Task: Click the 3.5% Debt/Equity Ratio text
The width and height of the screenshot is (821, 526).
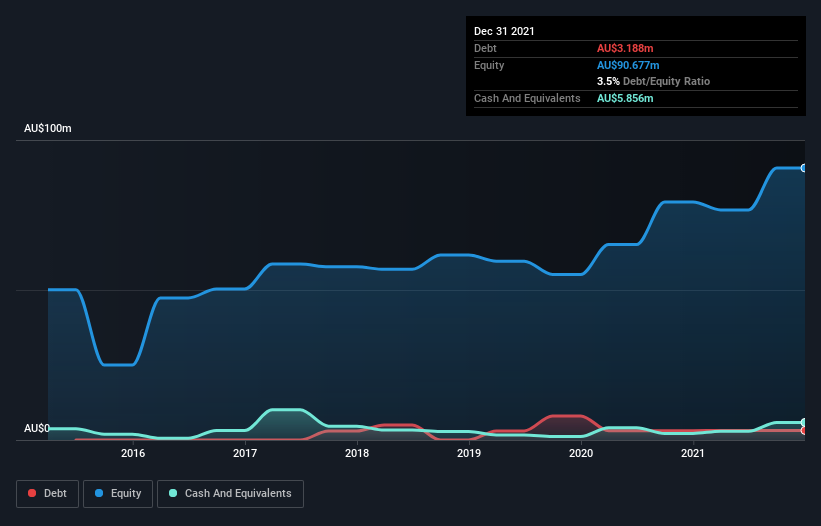Action: [x=653, y=81]
